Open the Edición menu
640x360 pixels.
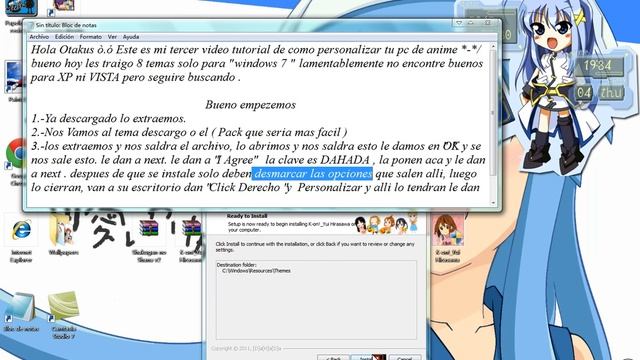64,37
